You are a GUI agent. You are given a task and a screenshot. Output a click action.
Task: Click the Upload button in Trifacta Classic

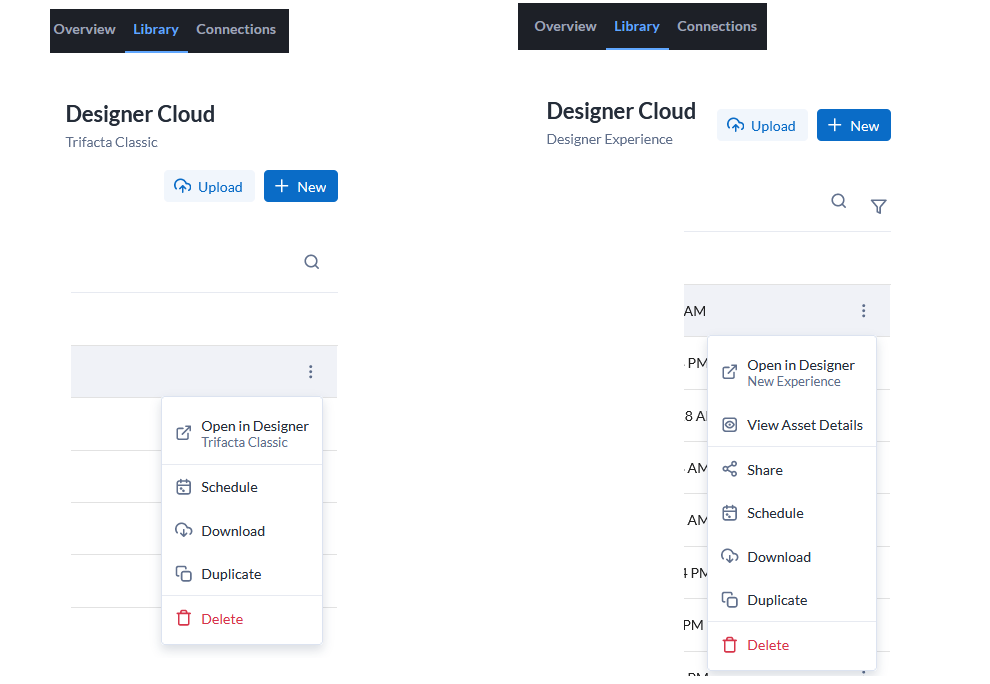point(209,186)
